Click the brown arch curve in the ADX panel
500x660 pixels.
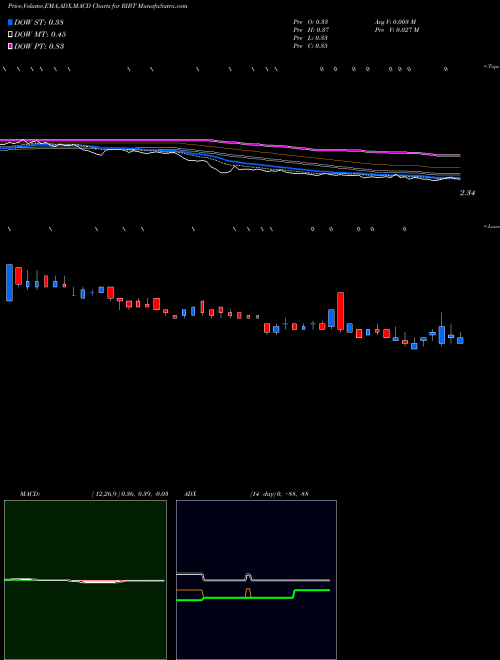click(248, 593)
